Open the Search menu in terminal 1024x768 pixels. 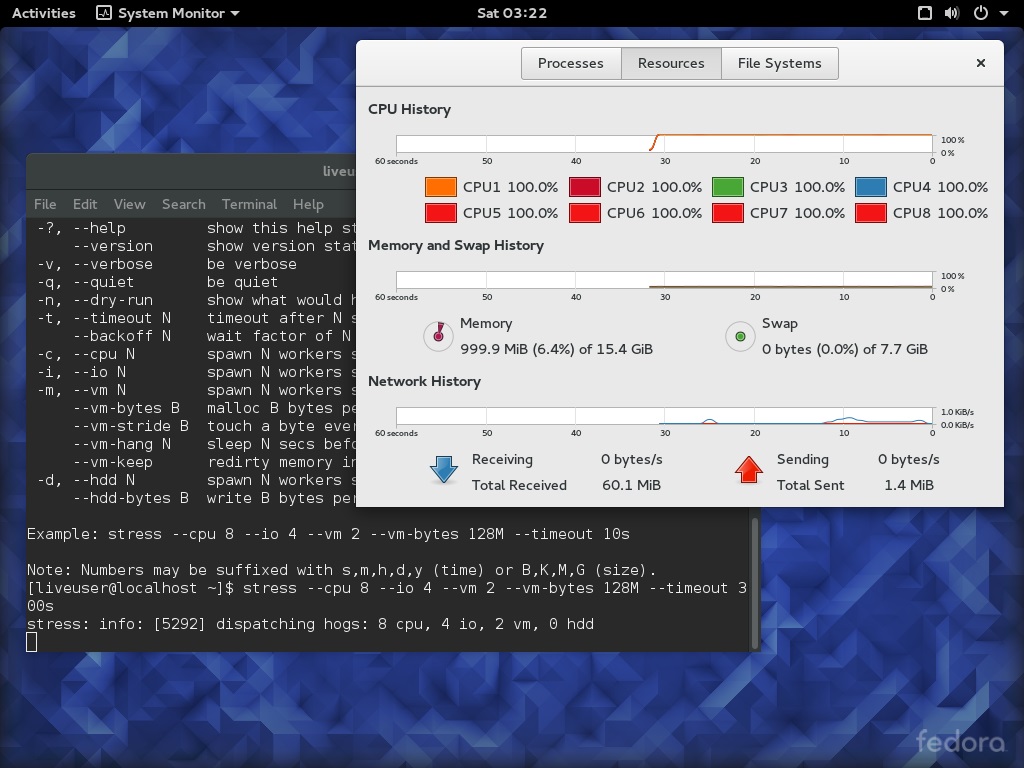point(183,204)
